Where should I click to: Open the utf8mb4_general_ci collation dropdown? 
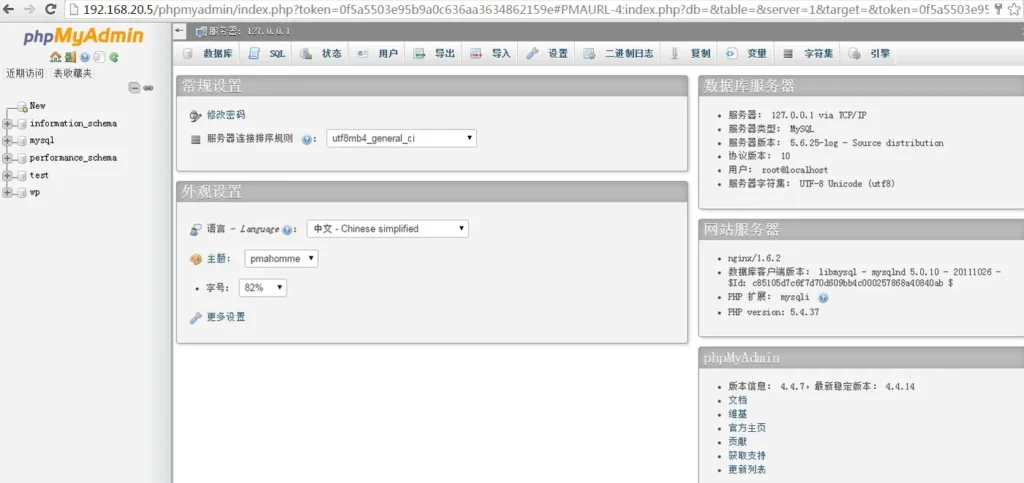coord(401,139)
